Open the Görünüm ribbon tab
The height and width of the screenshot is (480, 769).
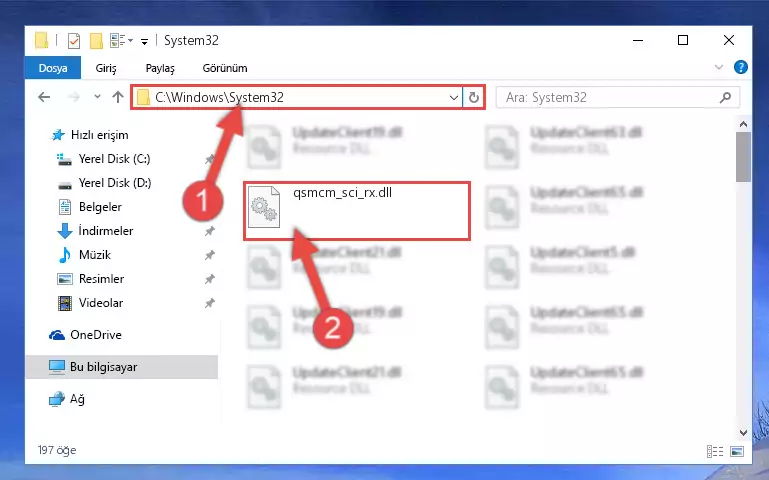click(x=225, y=68)
